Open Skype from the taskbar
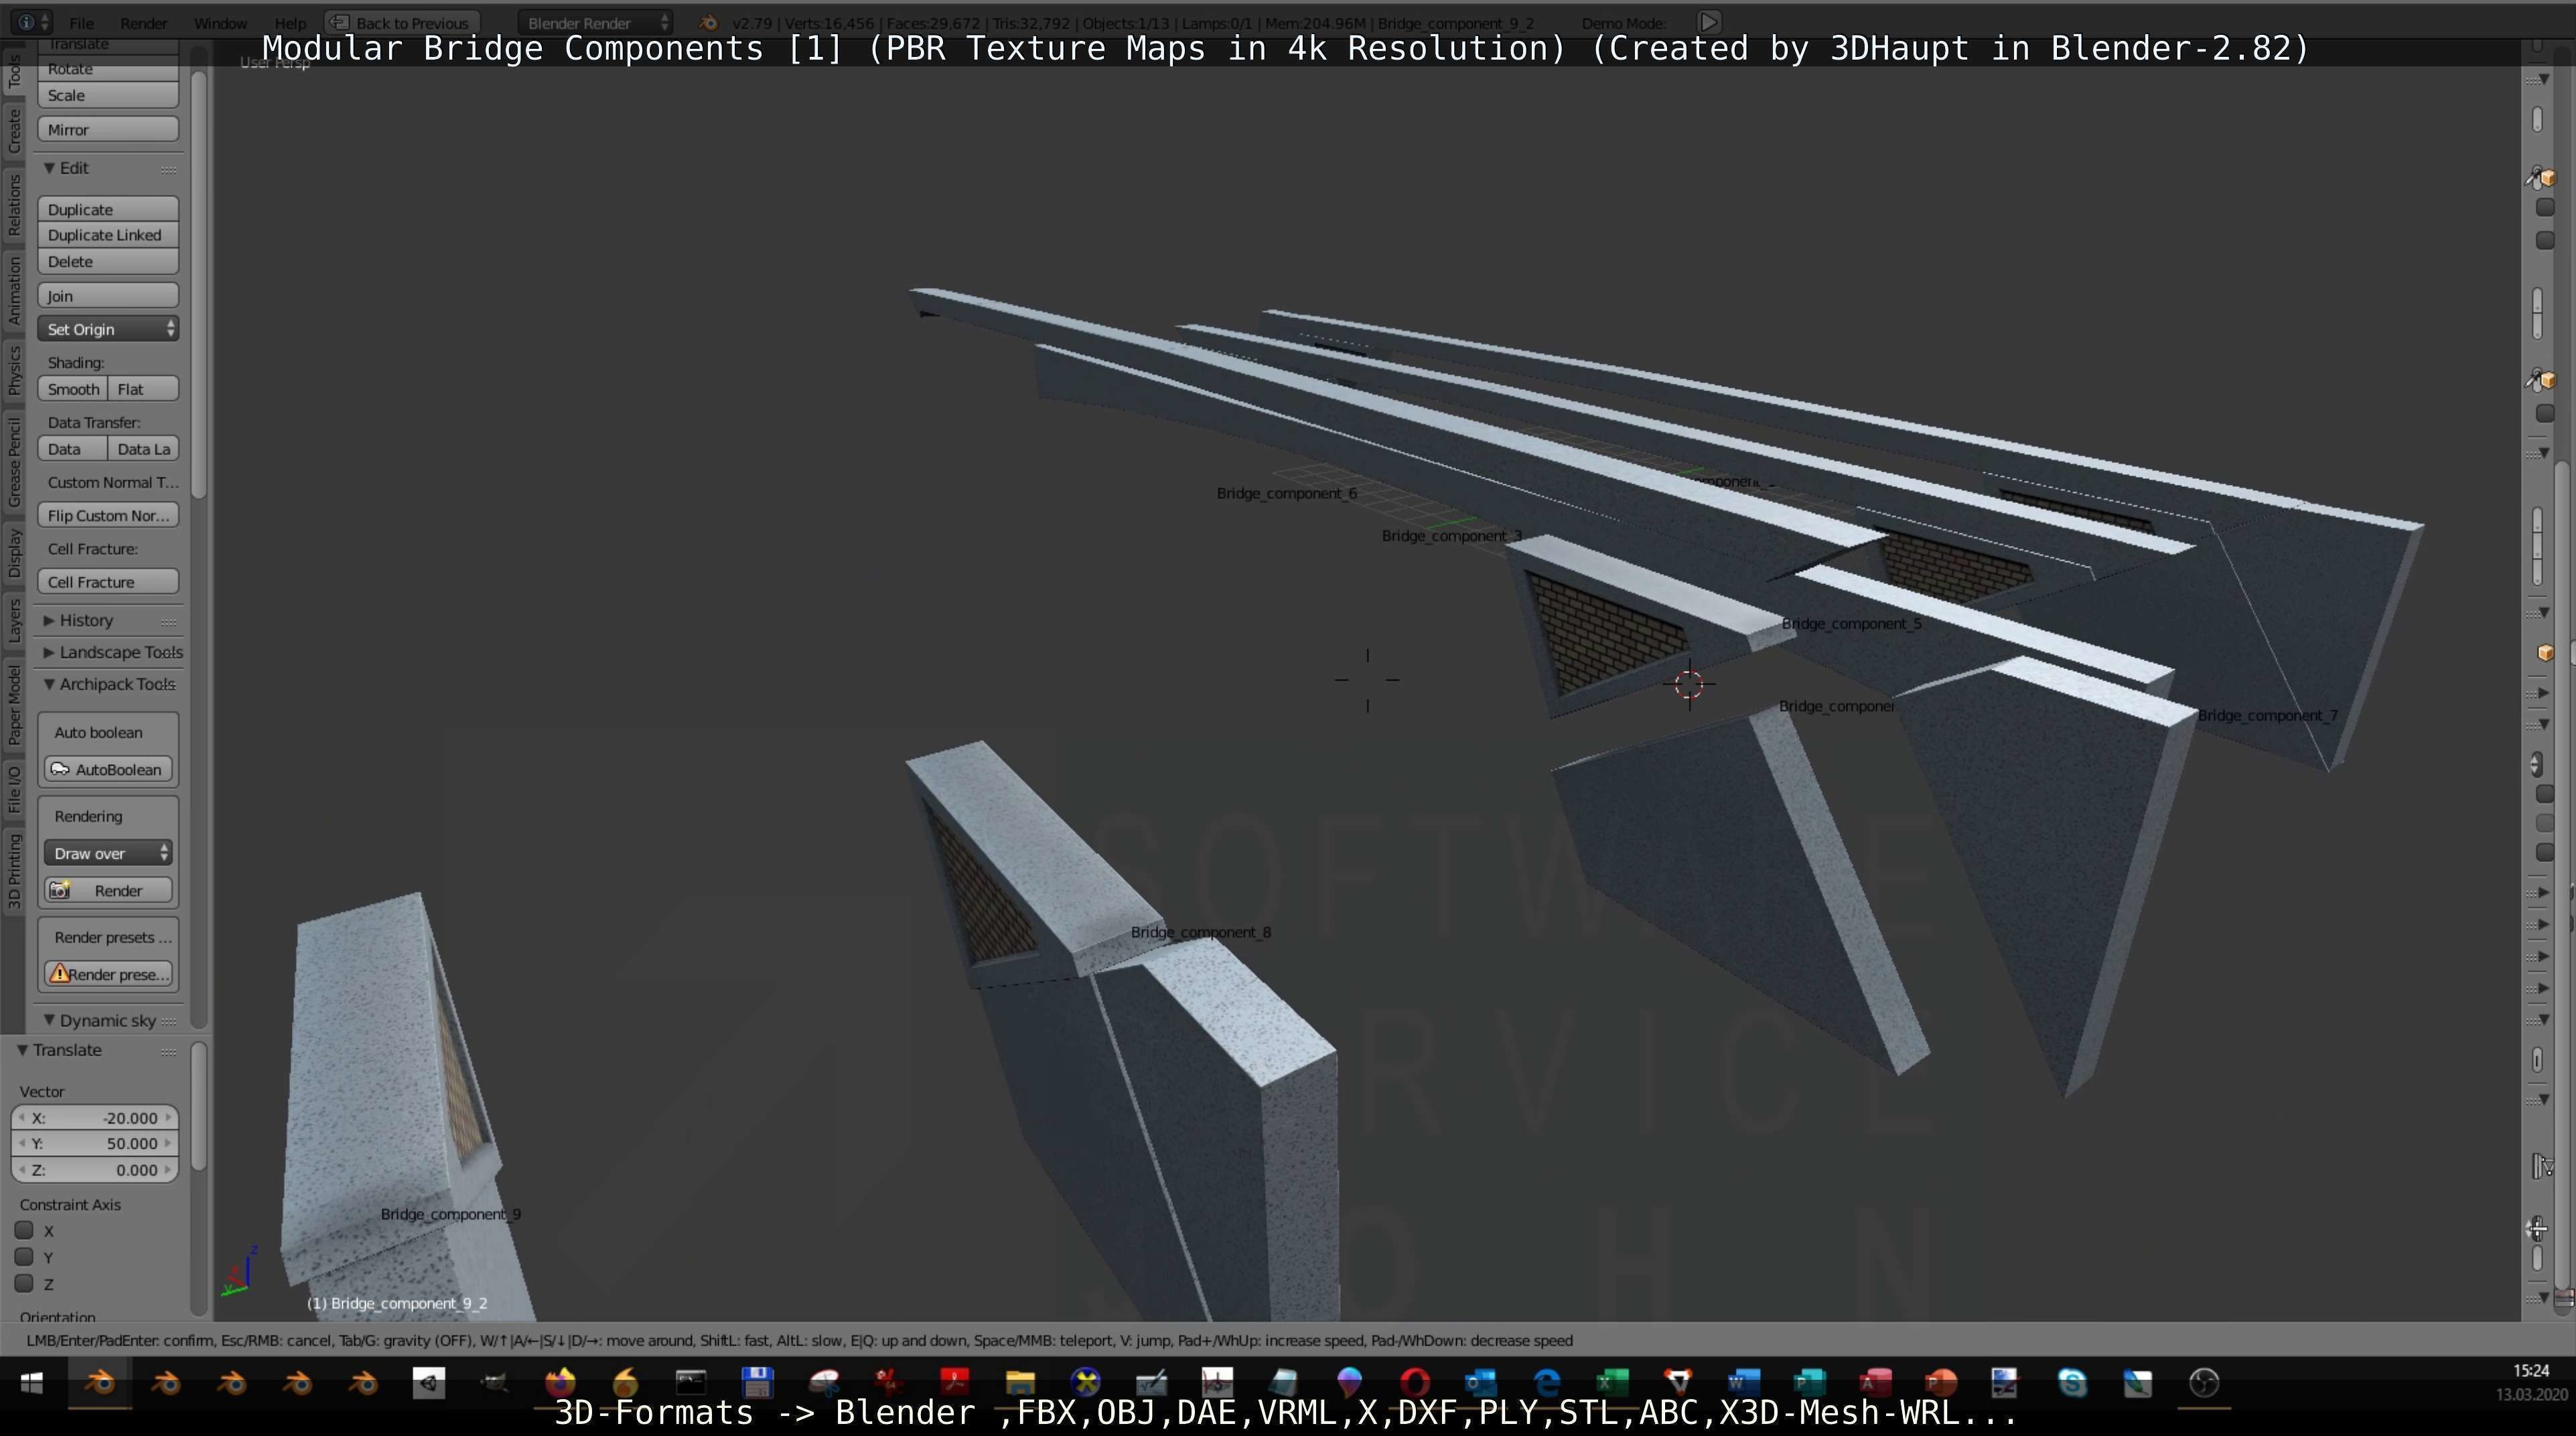Viewport: 2576px width, 1436px height. pos(2072,1383)
